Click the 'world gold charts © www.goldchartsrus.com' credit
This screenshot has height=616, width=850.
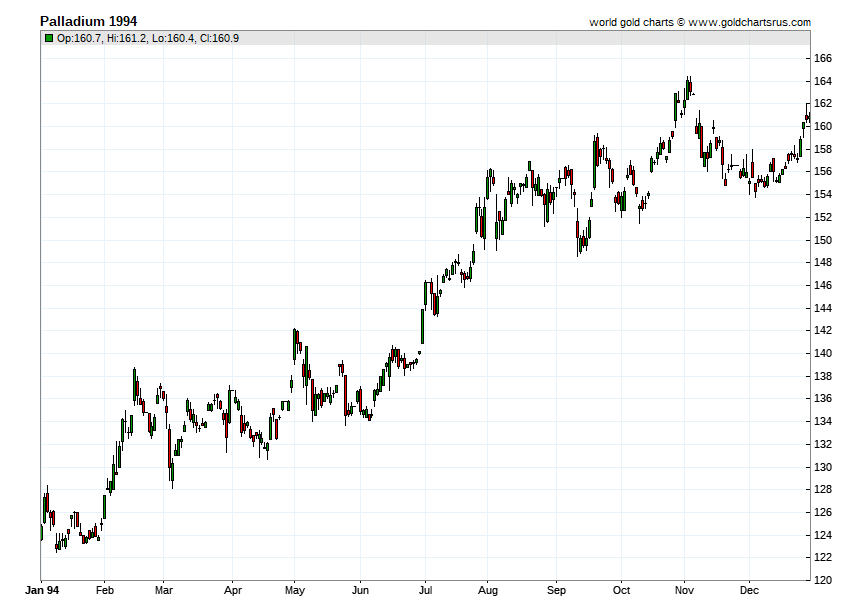pyautogui.click(x=700, y=22)
